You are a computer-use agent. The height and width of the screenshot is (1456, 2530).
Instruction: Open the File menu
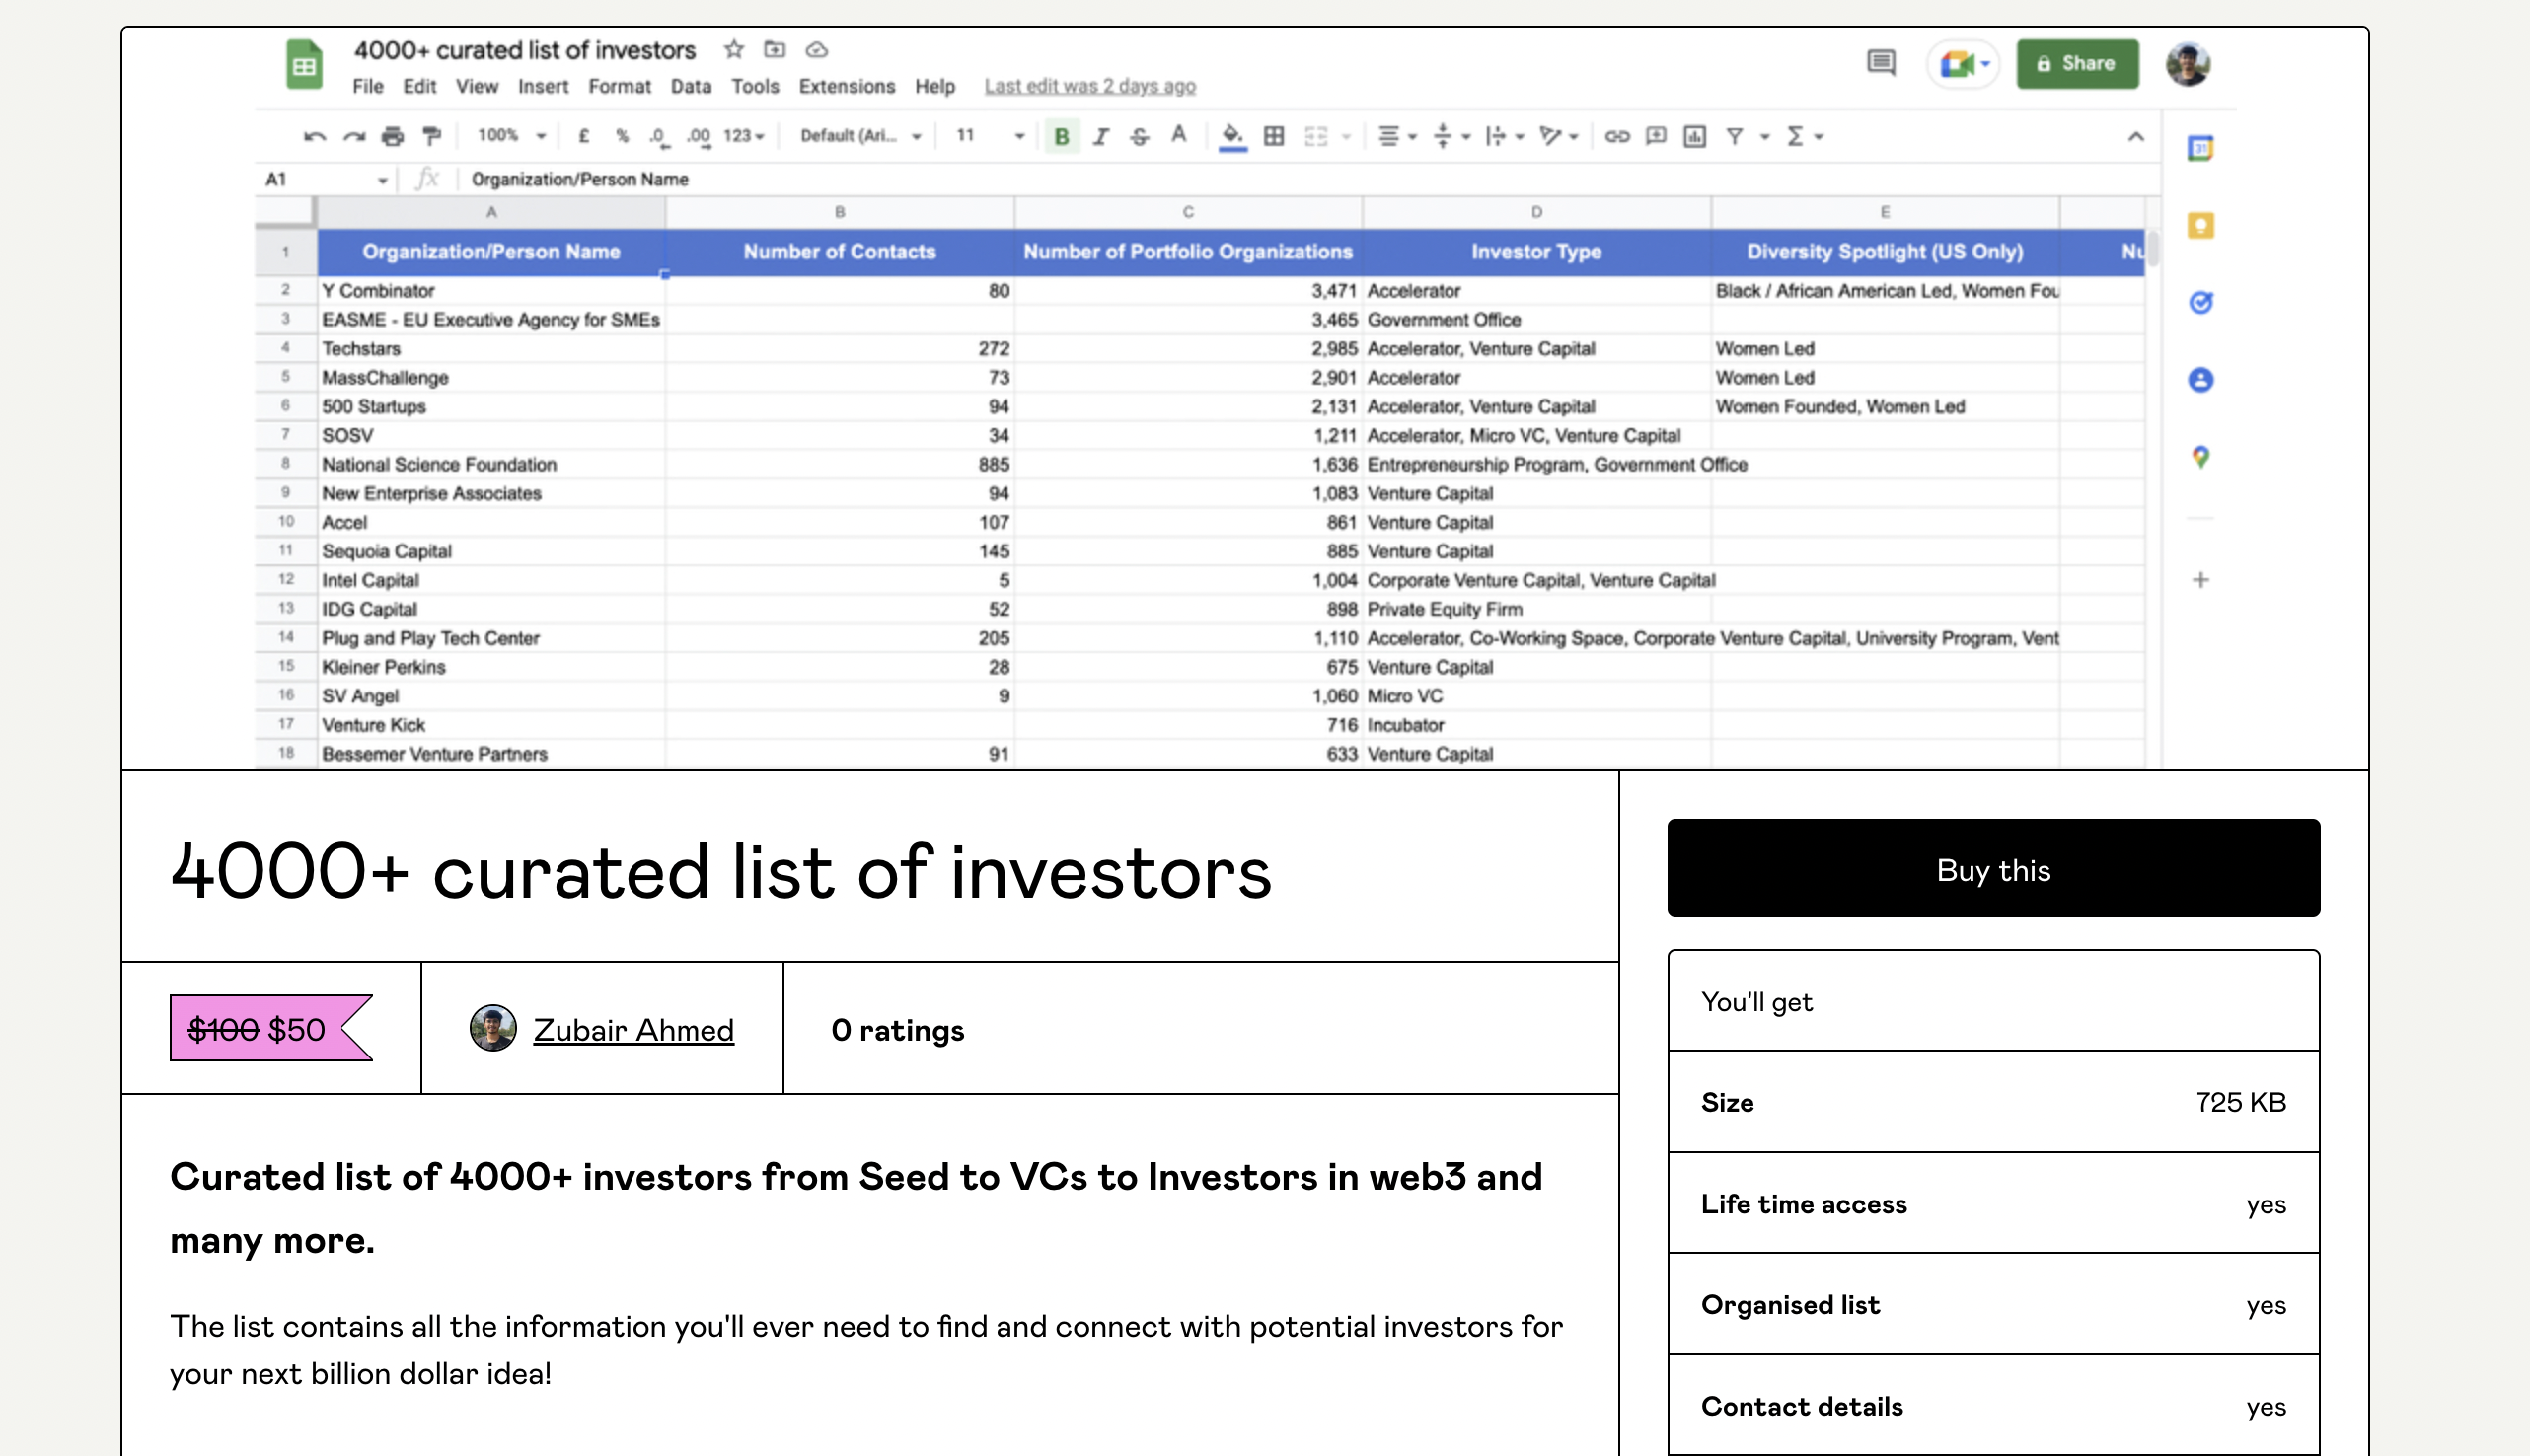point(367,87)
